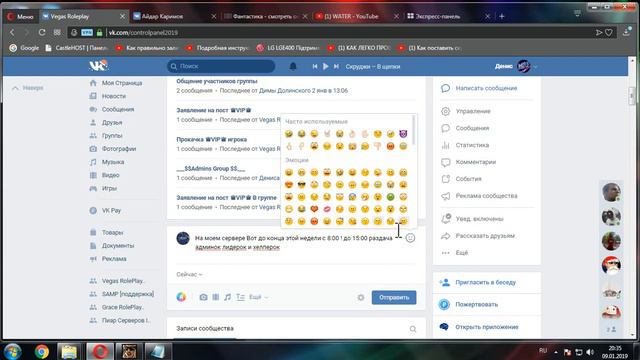Select the purple devil emoji
The image size is (640, 360).
[x=403, y=133]
